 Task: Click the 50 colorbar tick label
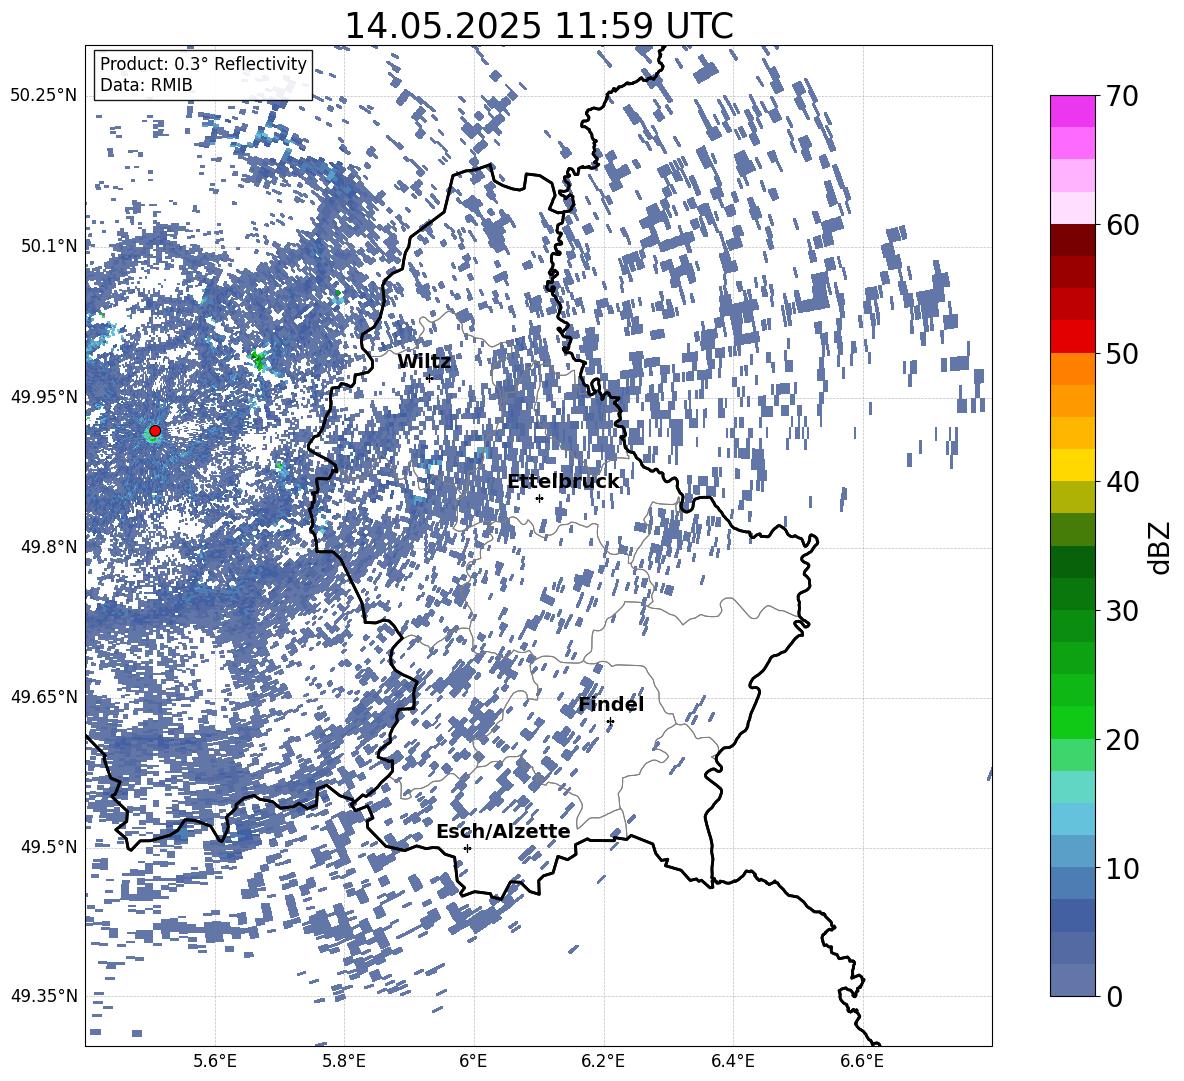(x=1123, y=353)
